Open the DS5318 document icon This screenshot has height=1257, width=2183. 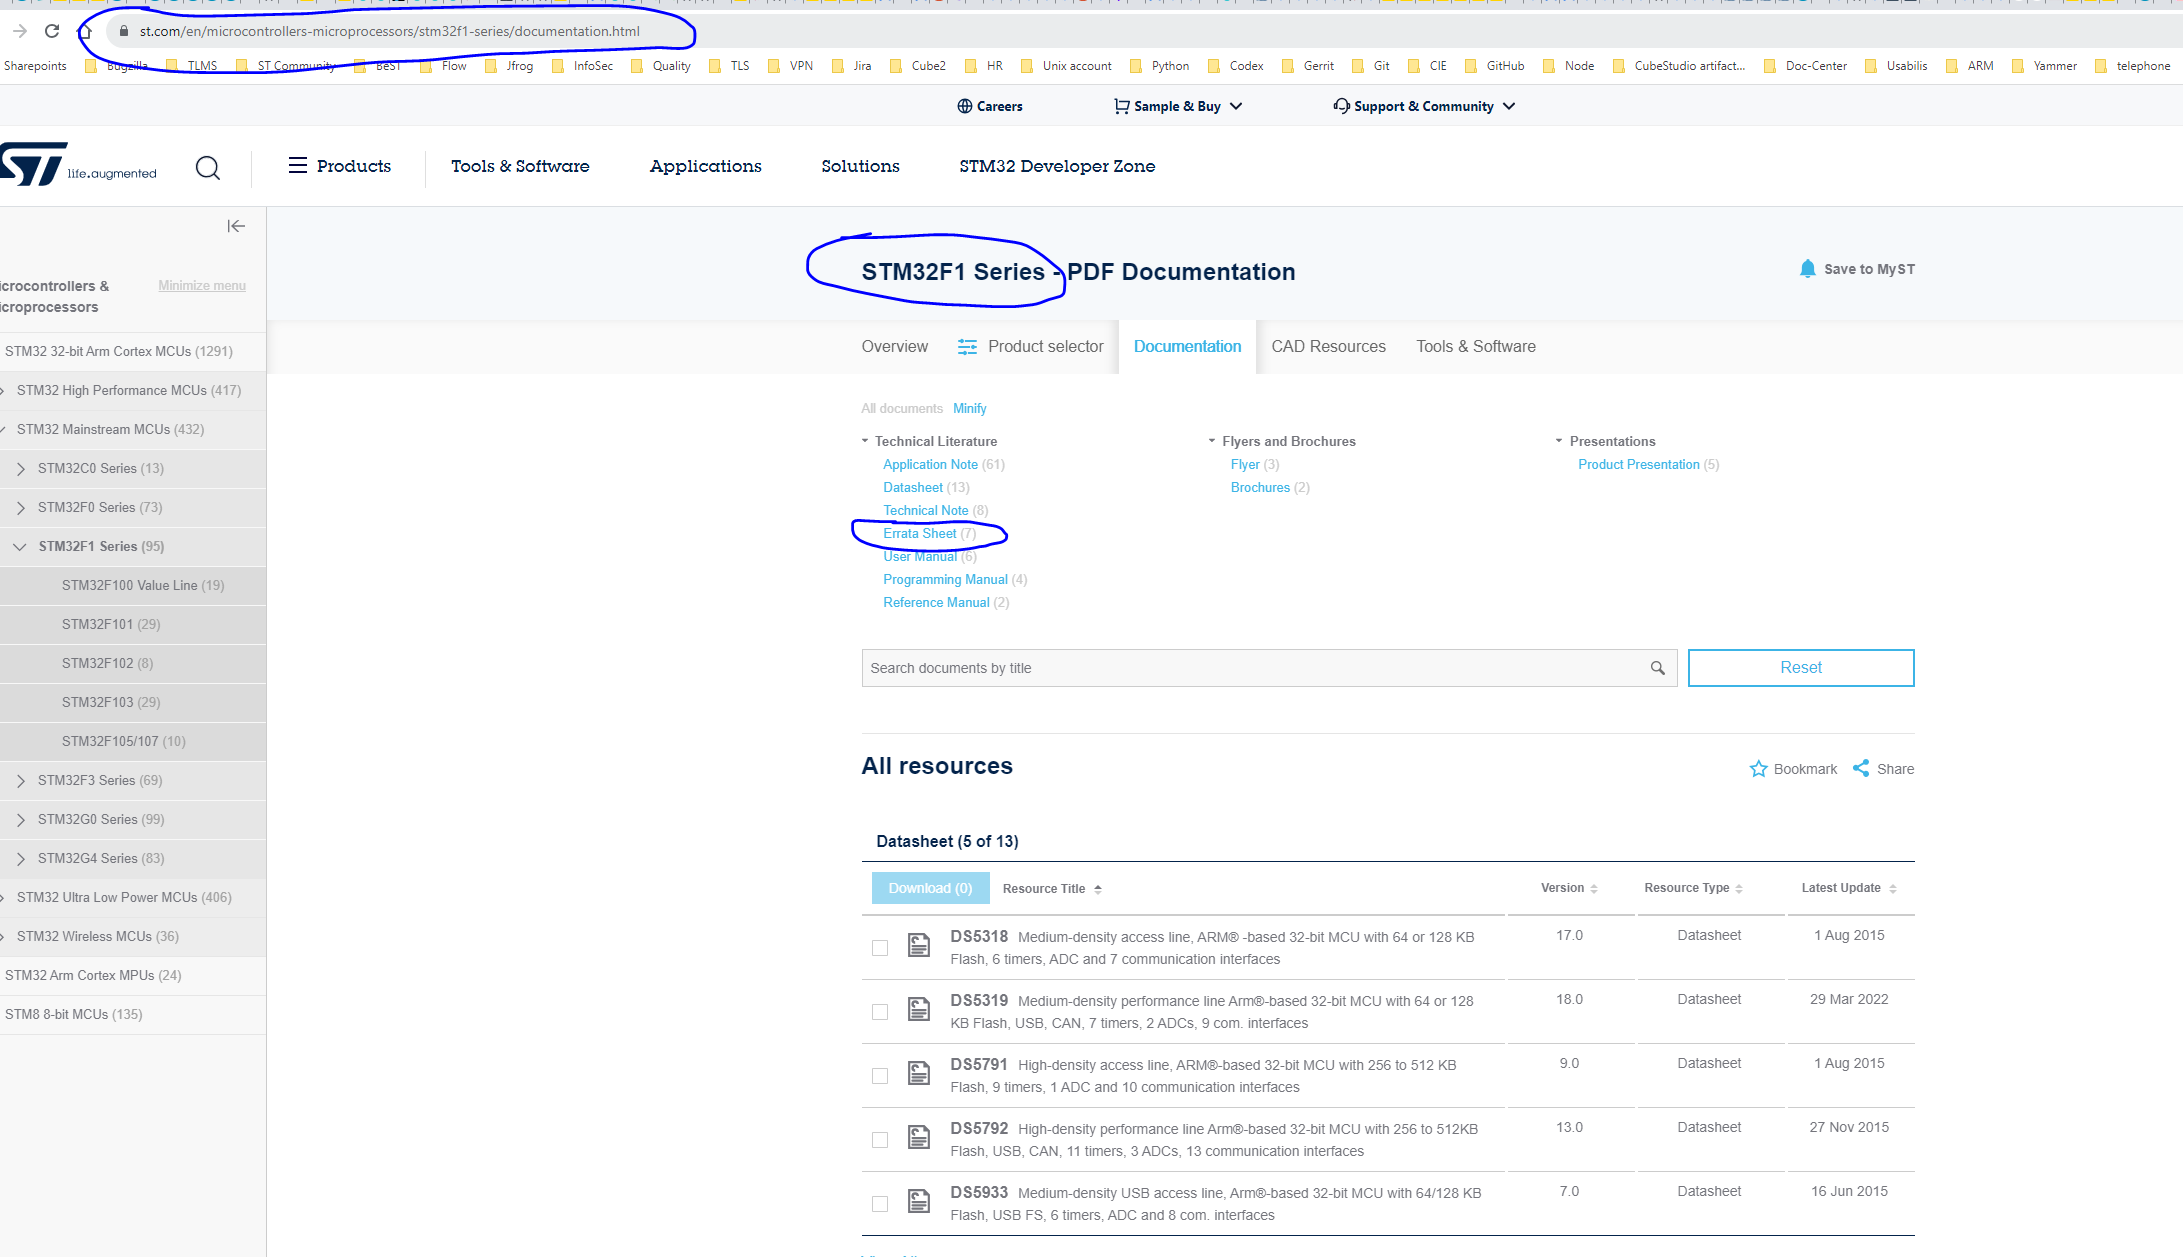(x=919, y=945)
